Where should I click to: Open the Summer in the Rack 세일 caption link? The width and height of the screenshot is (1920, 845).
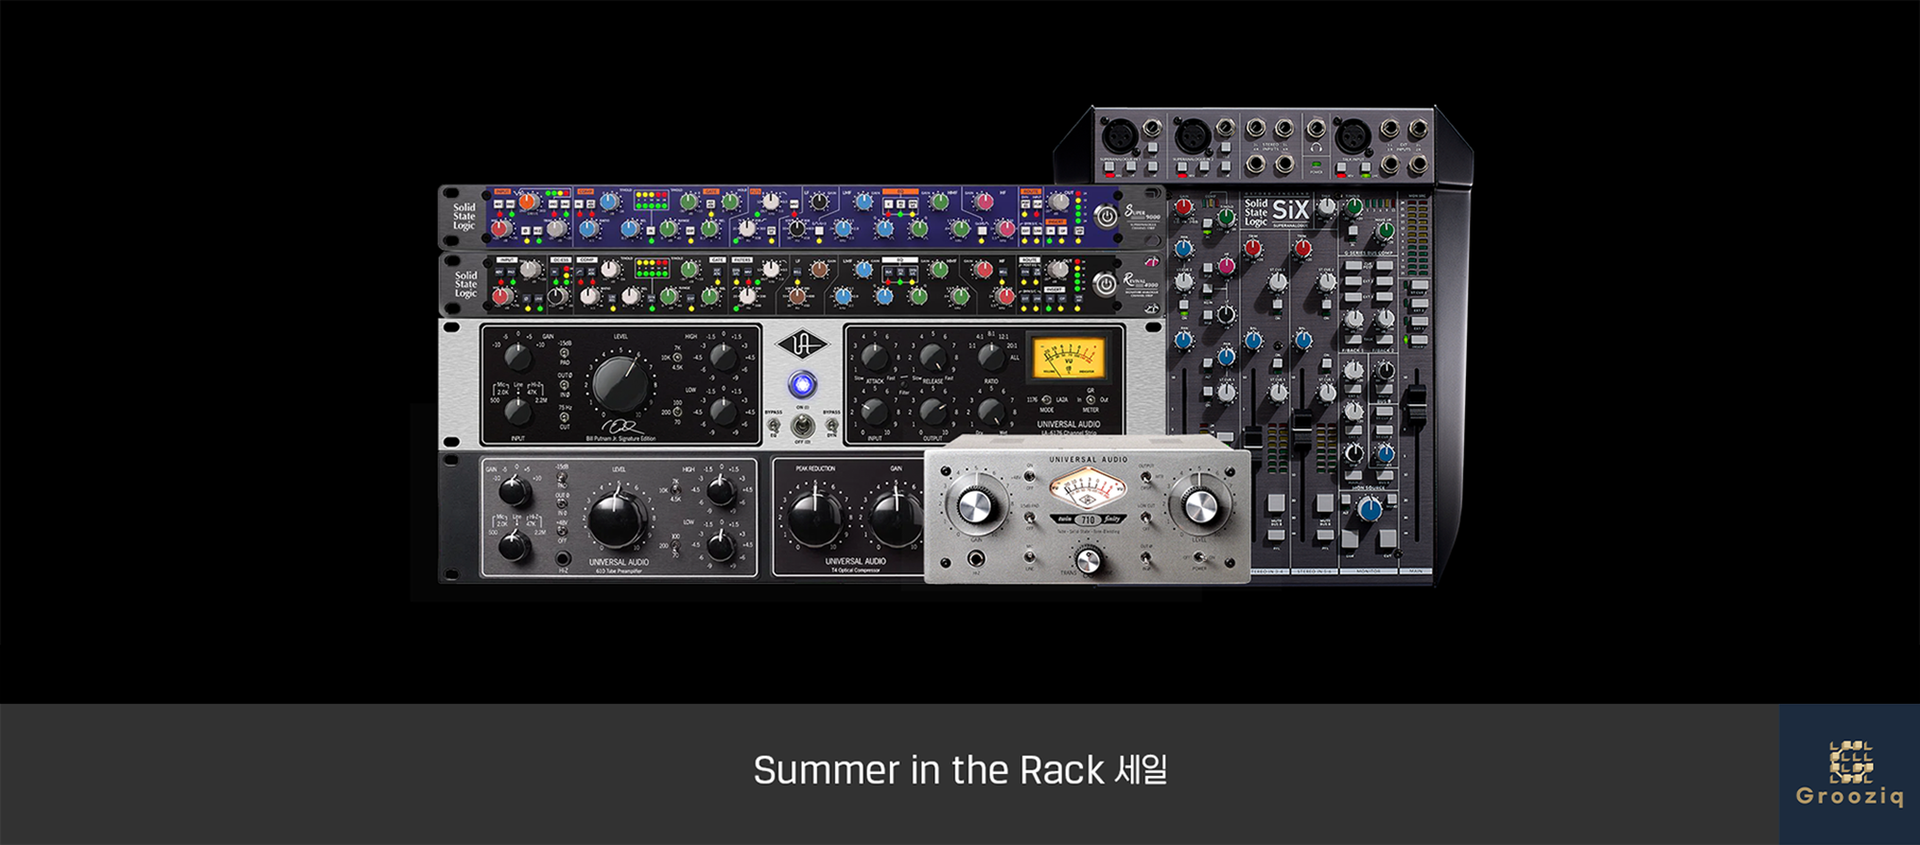(x=960, y=770)
